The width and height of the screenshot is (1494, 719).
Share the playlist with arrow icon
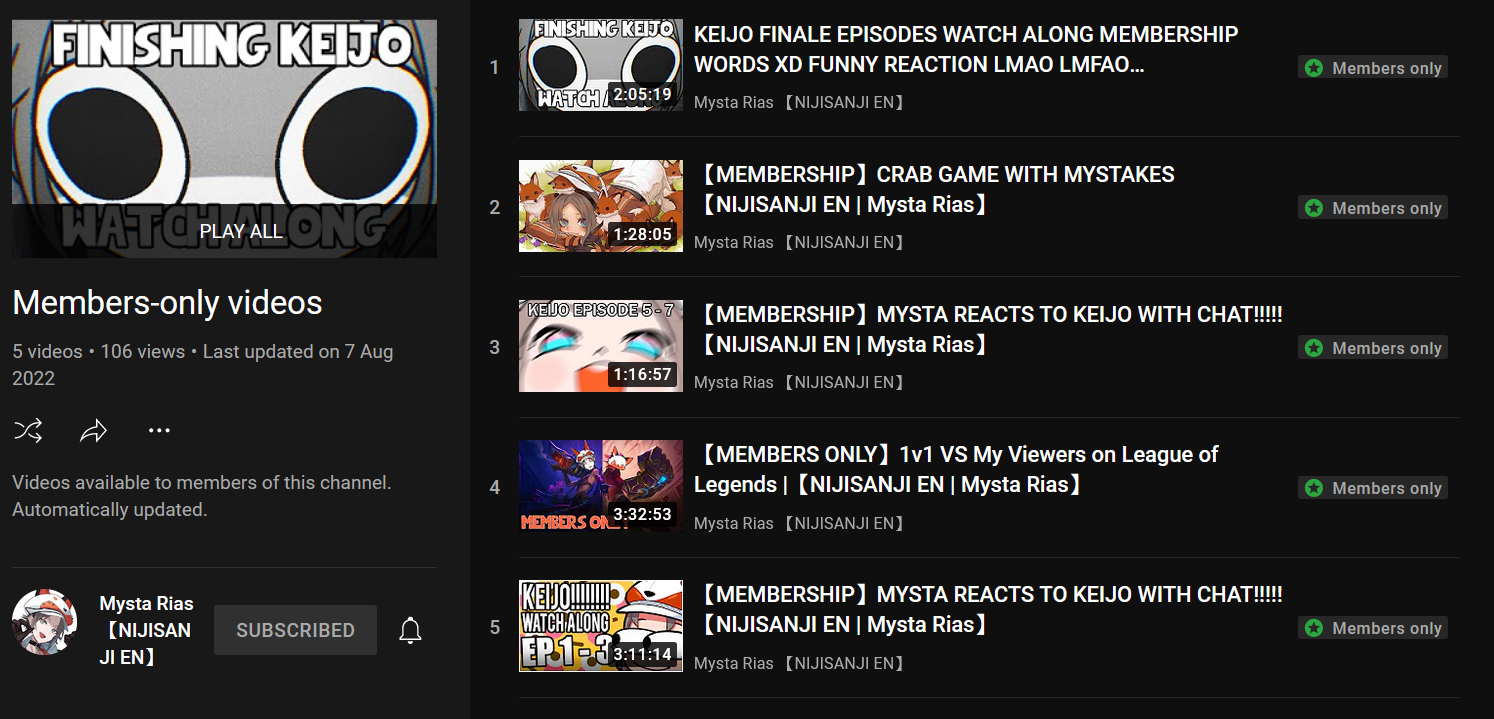[93, 431]
